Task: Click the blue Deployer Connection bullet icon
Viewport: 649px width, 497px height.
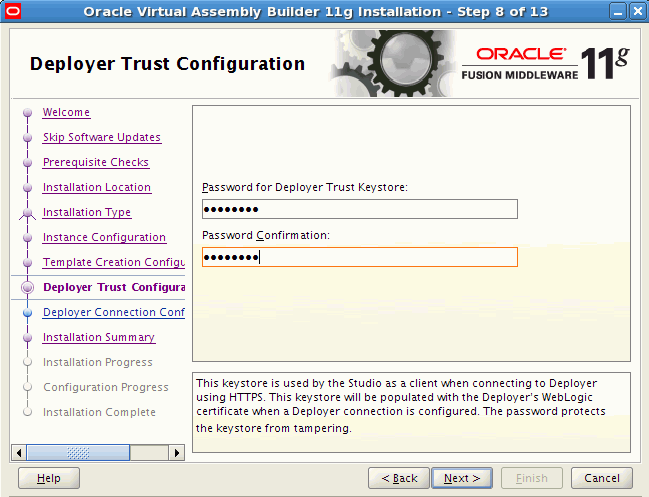Action: [x=28, y=312]
